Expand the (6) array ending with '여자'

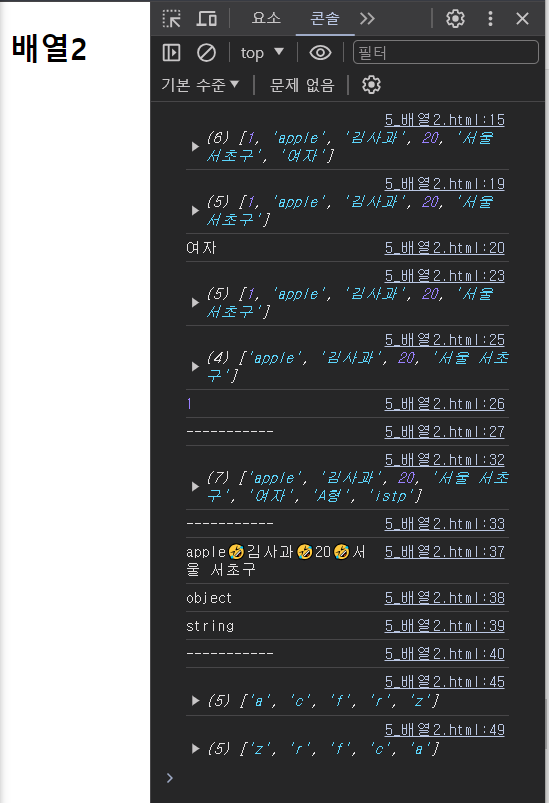(195, 146)
